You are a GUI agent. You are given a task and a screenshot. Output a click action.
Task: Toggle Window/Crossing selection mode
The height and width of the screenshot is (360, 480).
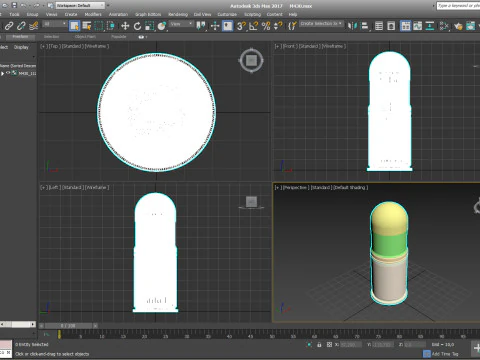pyautogui.click(x=111, y=26)
